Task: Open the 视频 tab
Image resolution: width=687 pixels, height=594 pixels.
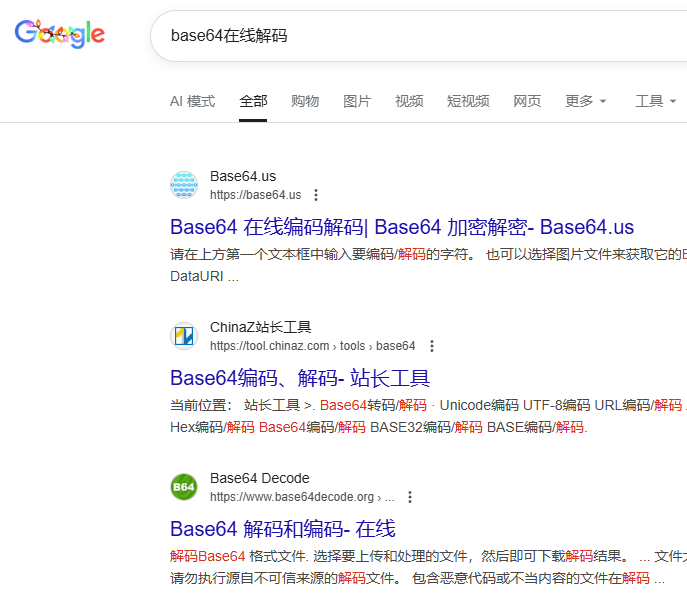Action: pos(409,101)
